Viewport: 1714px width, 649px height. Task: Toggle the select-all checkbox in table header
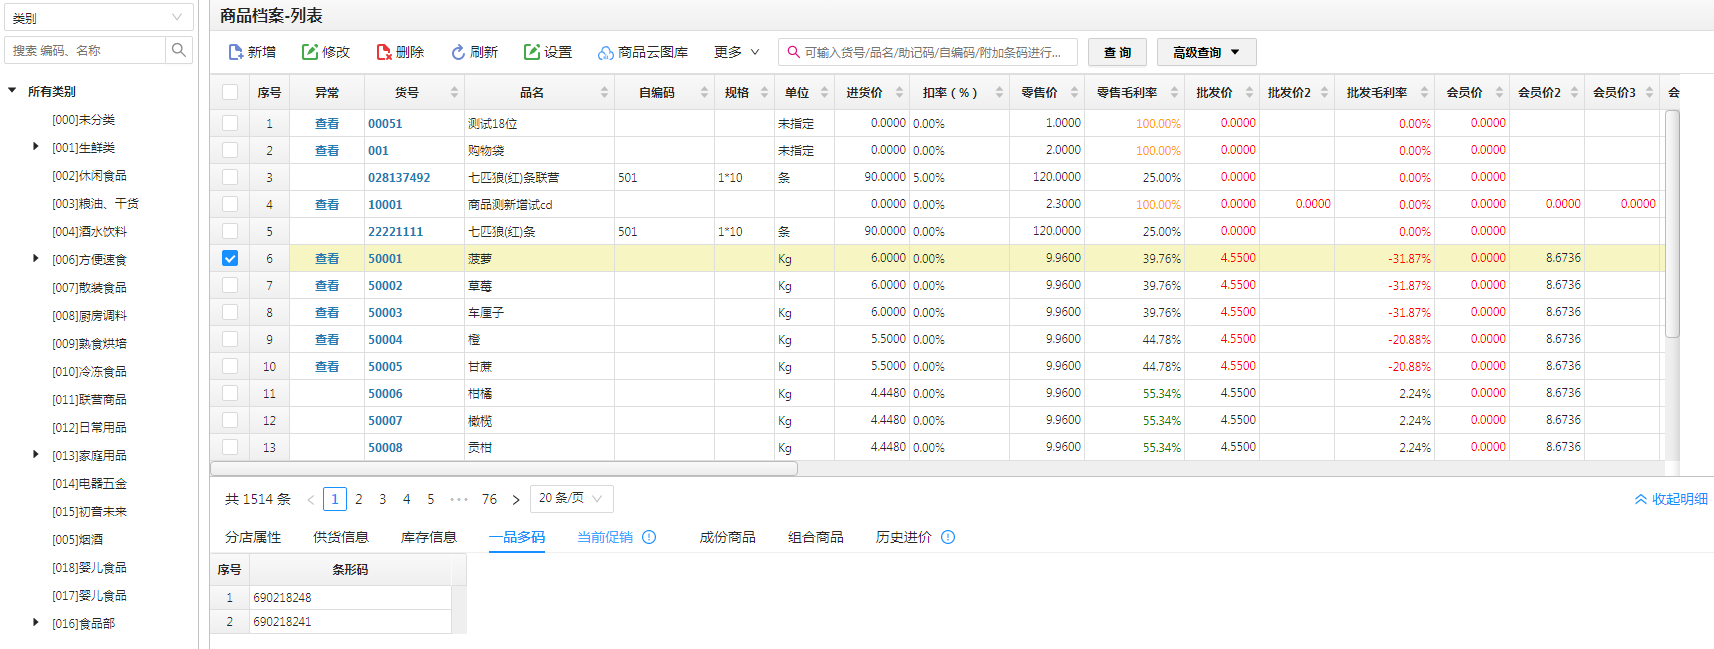[x=230, y=92]
